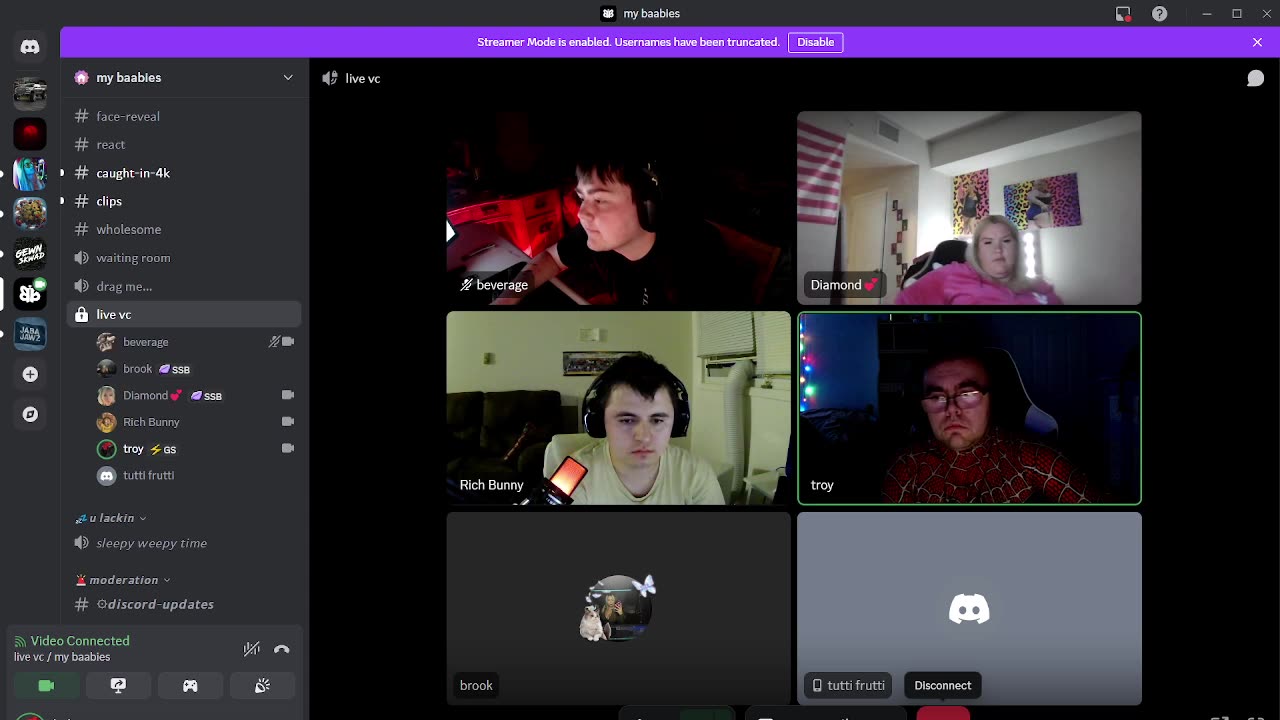Open the red glowing server icon
The image size is (1280, 720).
[x=30, y=133]
